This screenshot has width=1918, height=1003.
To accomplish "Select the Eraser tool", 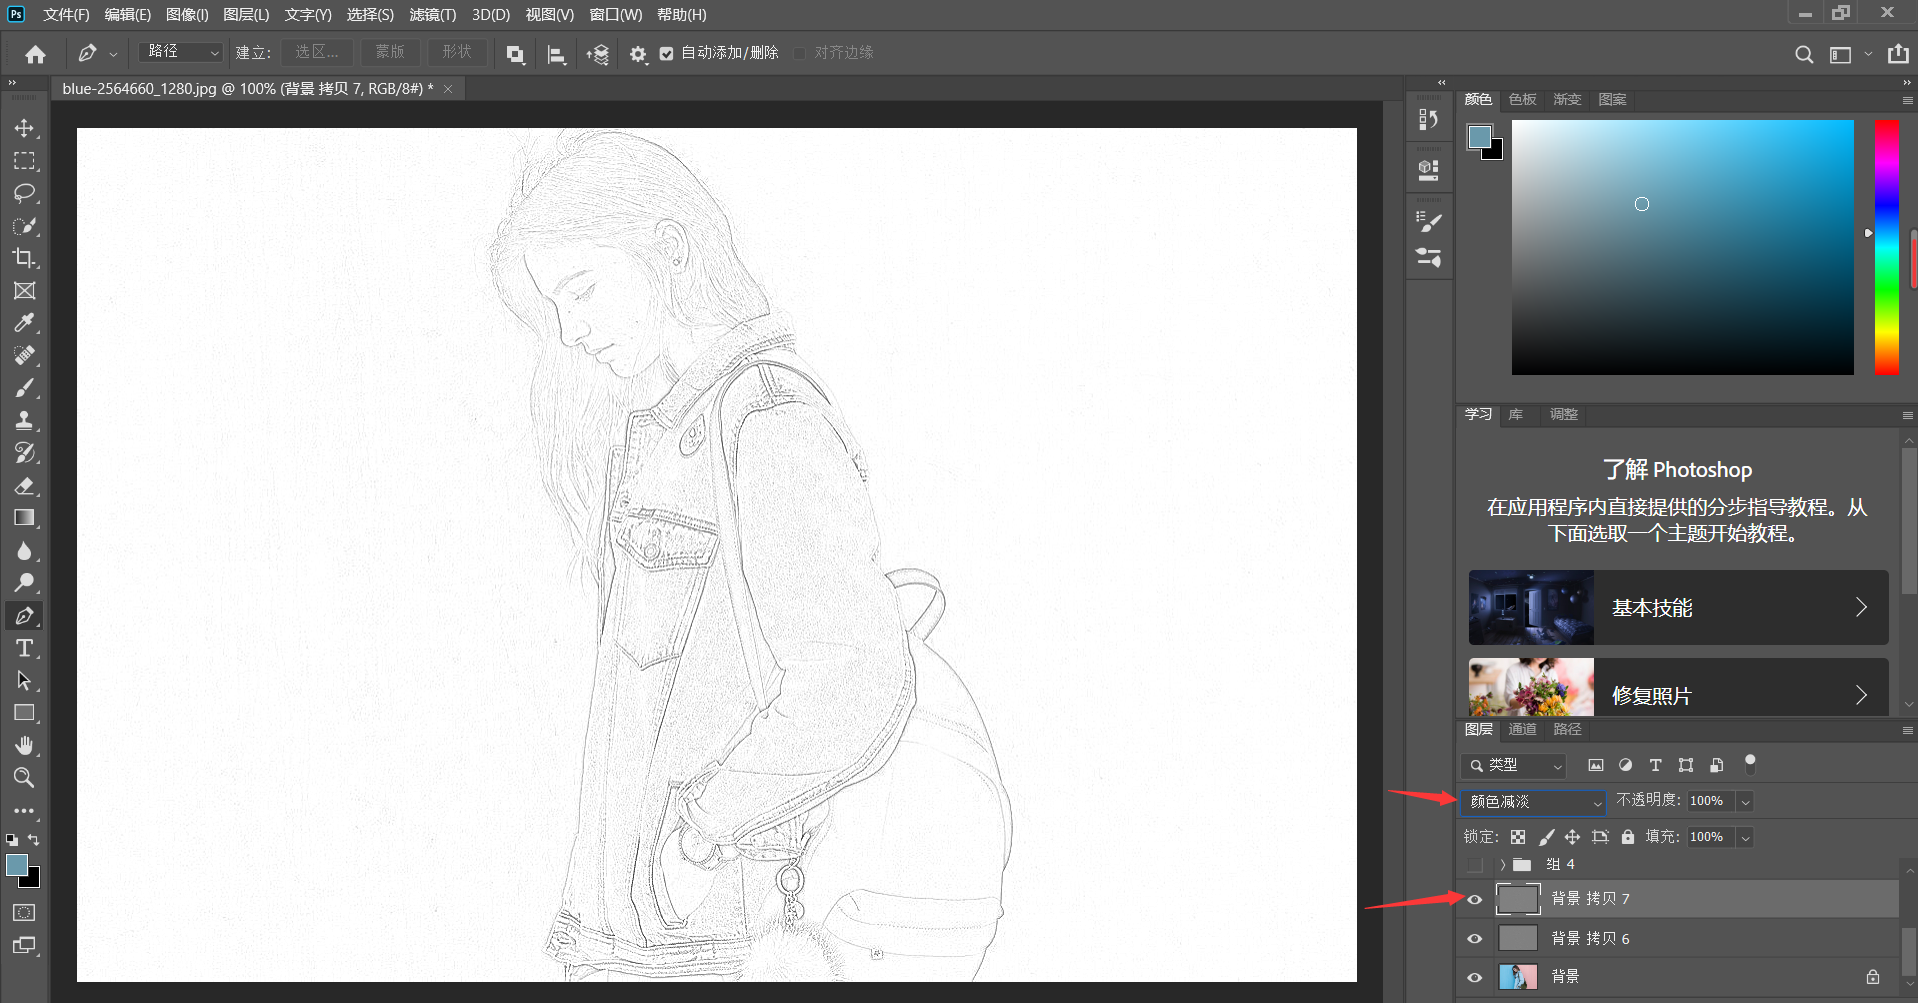I will coord(24,486).
